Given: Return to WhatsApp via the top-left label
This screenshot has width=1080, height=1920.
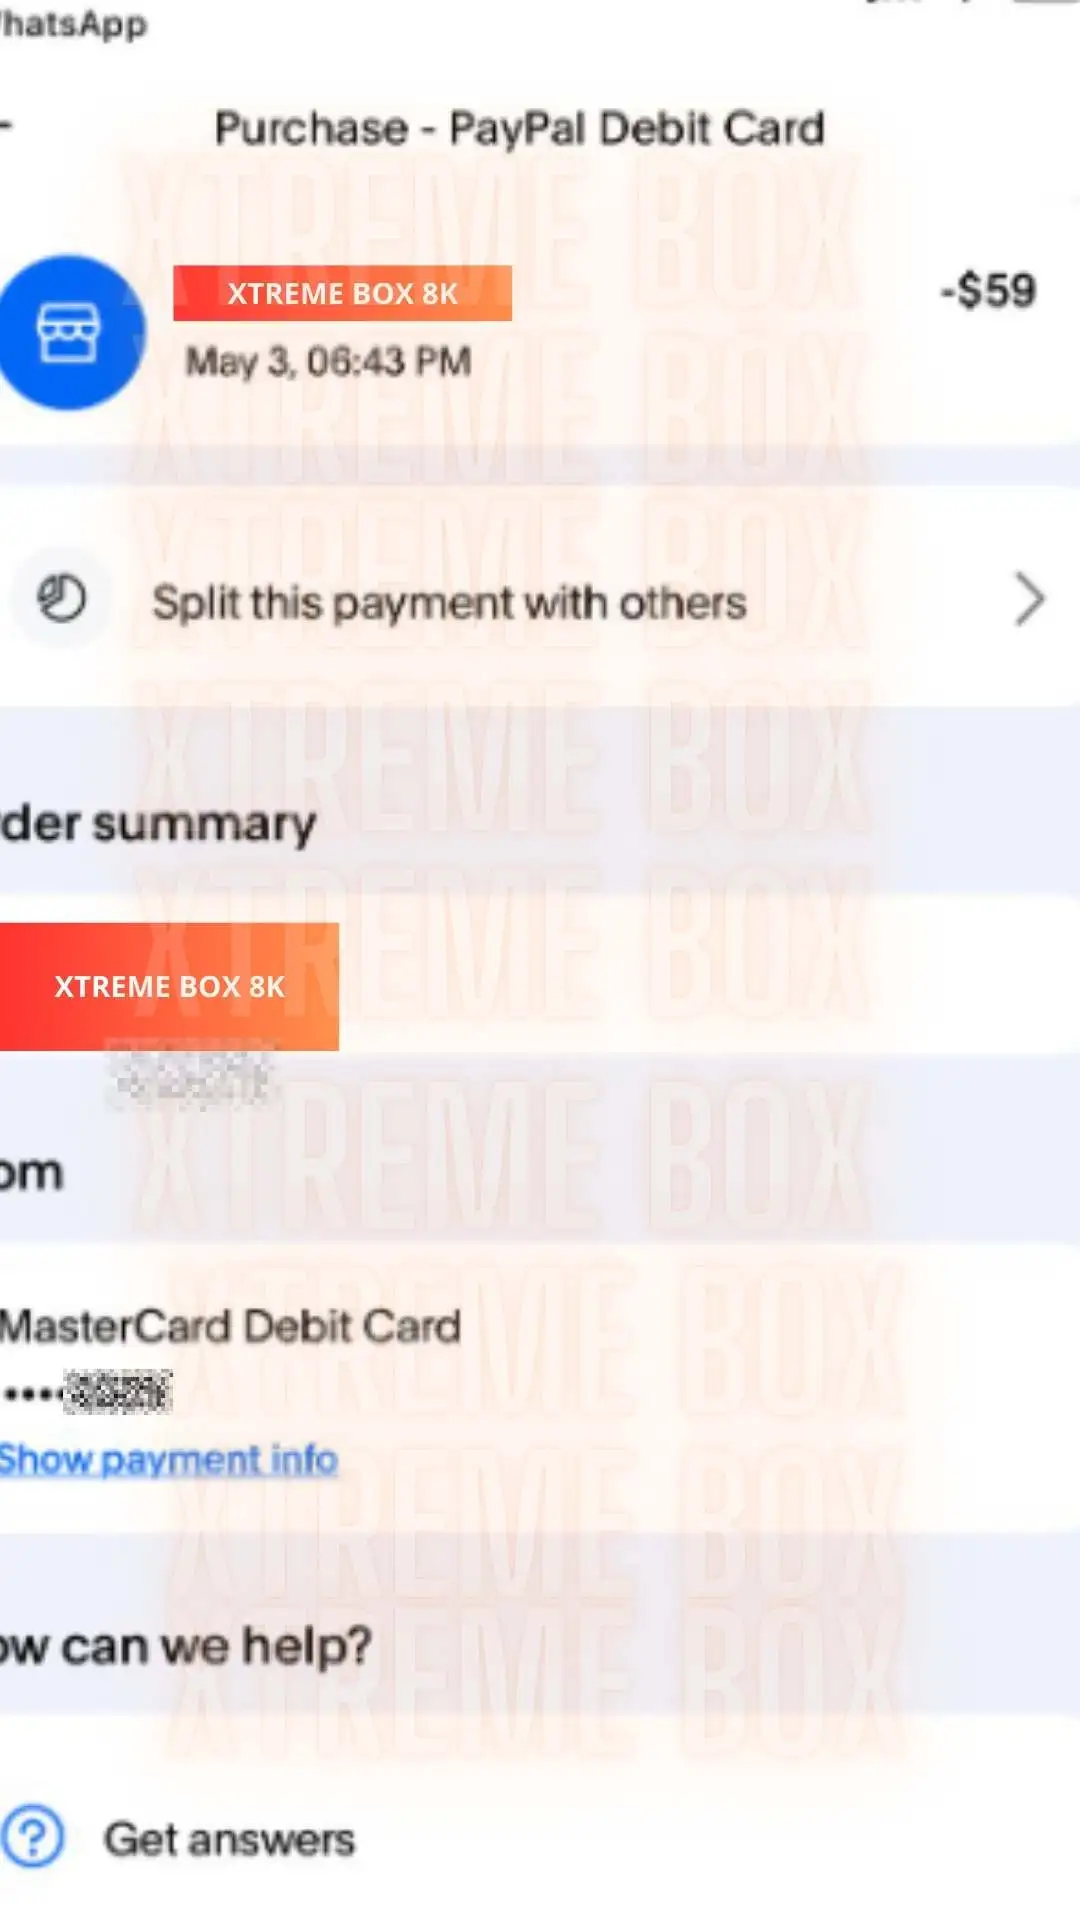Looking at the screenshot, I should [x=72, y=24].
